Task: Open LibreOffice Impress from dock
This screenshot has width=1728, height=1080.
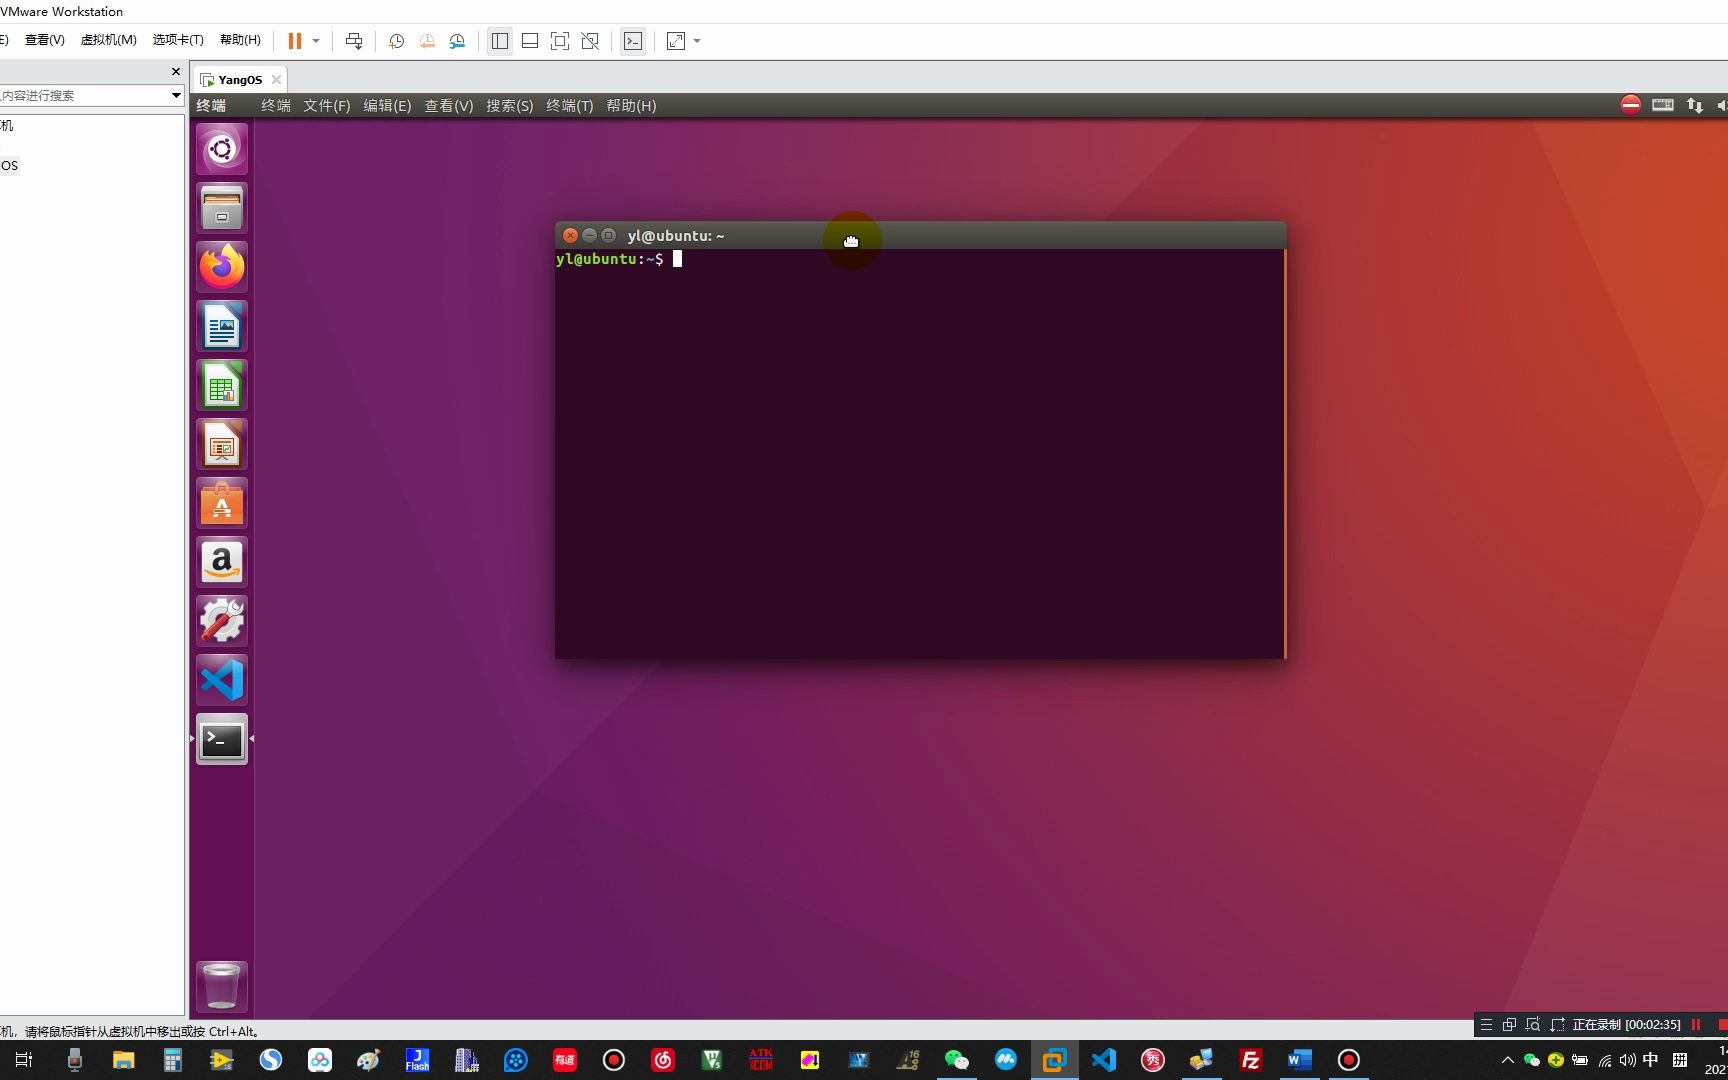Action: pyautogui.click(x=222, y=444)
